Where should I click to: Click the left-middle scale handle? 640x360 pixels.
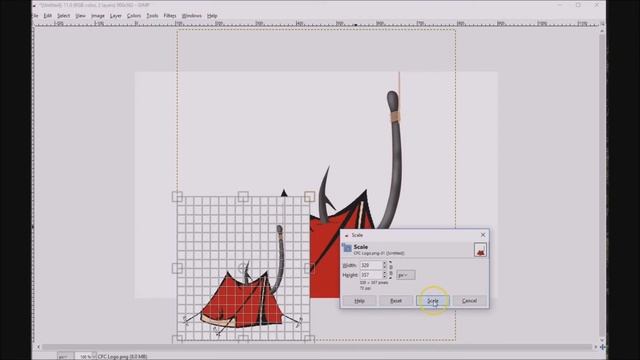pos(177,268)
